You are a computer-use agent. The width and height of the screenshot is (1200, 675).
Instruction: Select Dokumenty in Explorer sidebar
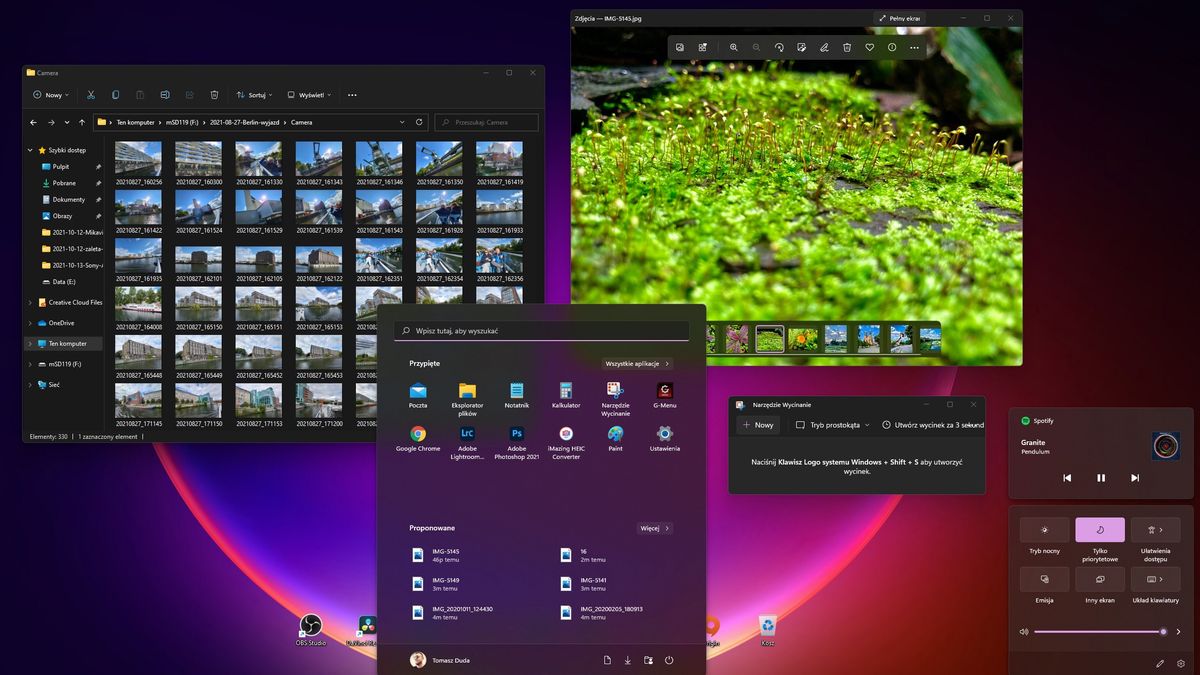tap(68, 199)
